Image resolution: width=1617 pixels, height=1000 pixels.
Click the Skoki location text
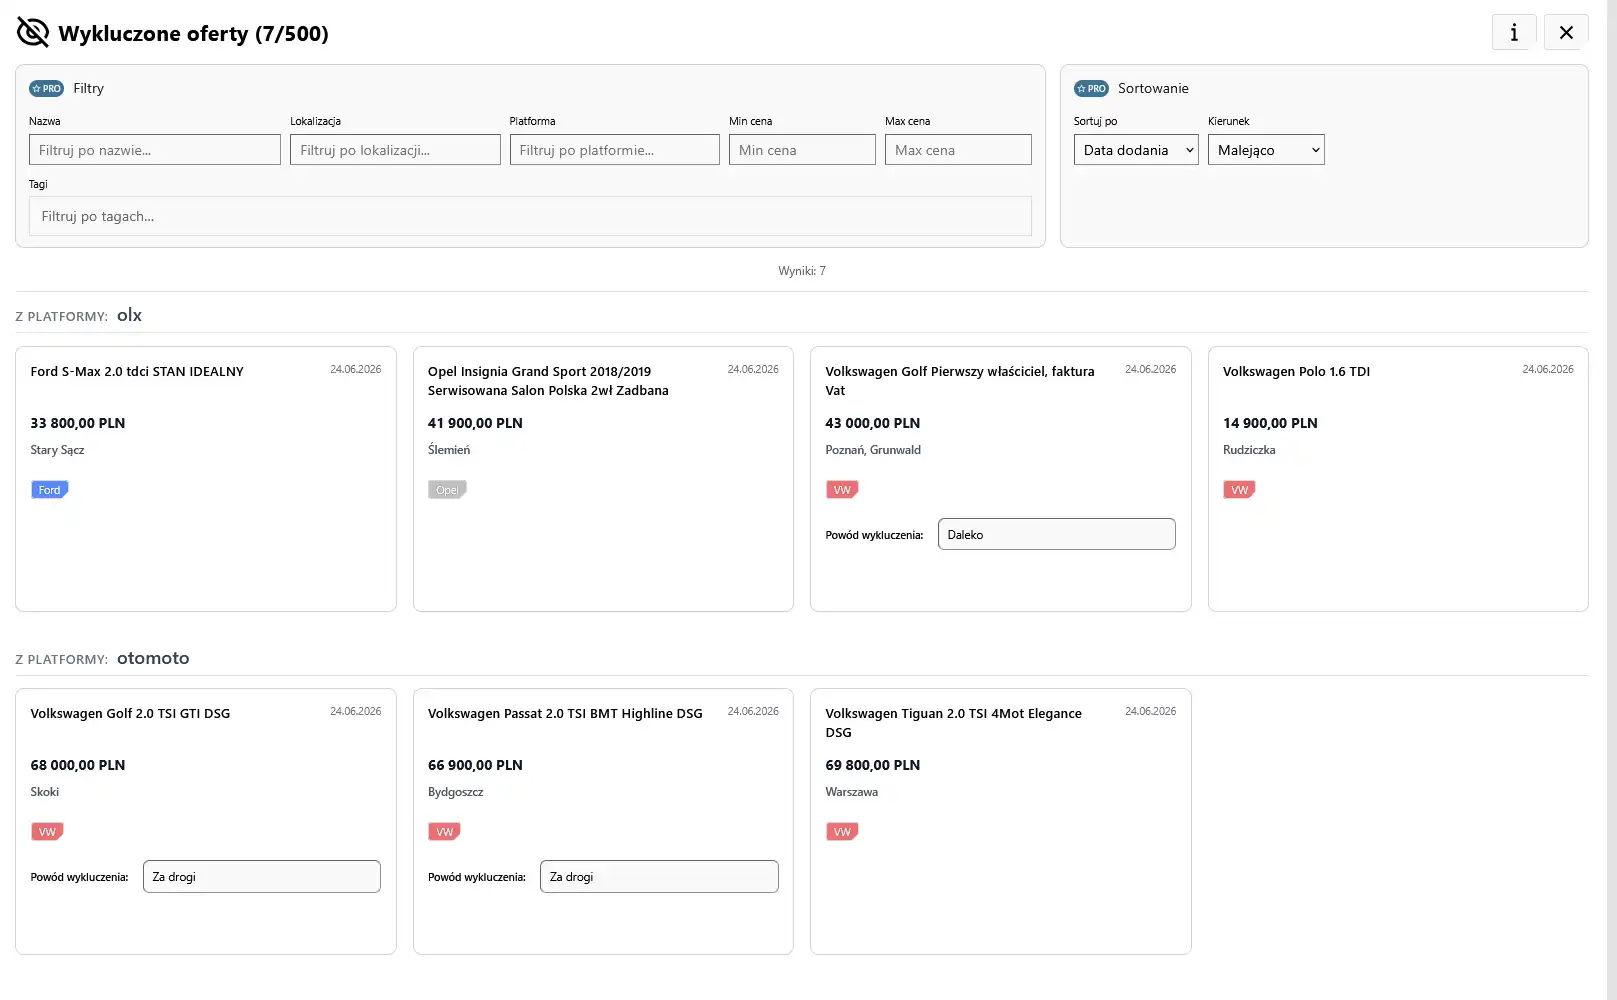point(45,792)
